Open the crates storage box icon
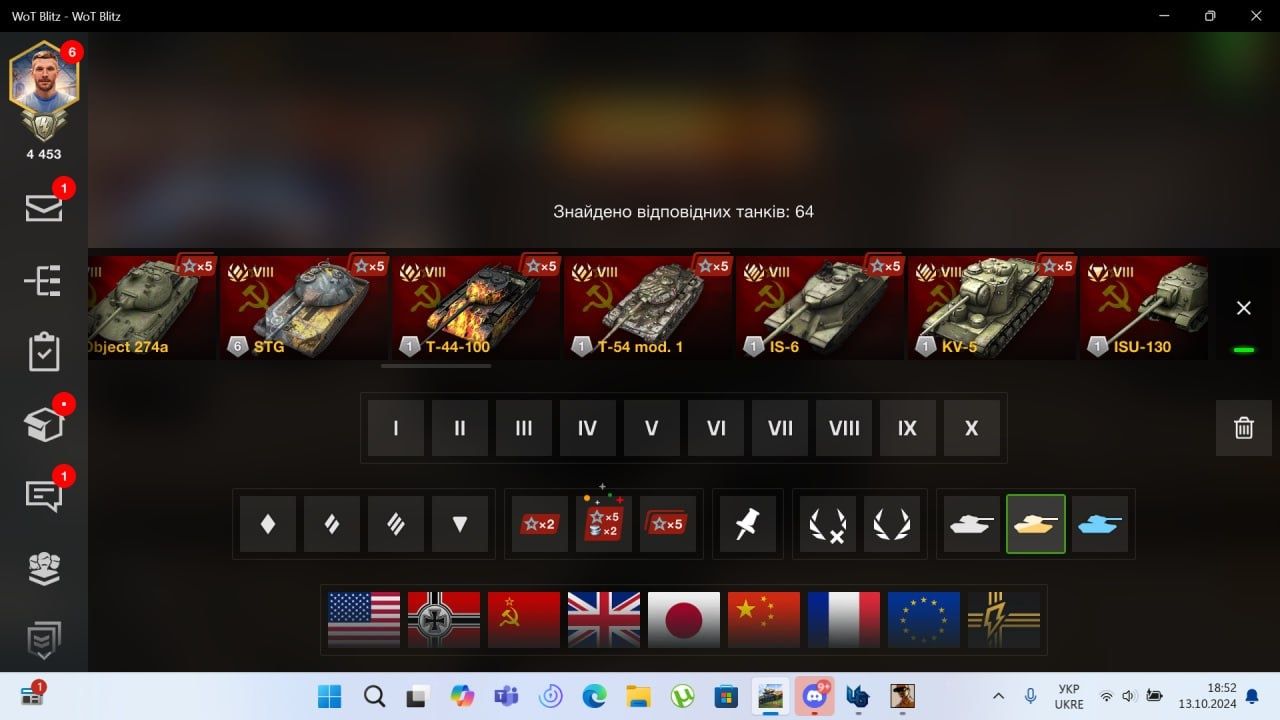This screenshot has width=1280, height=720. [x=44, y=425]
